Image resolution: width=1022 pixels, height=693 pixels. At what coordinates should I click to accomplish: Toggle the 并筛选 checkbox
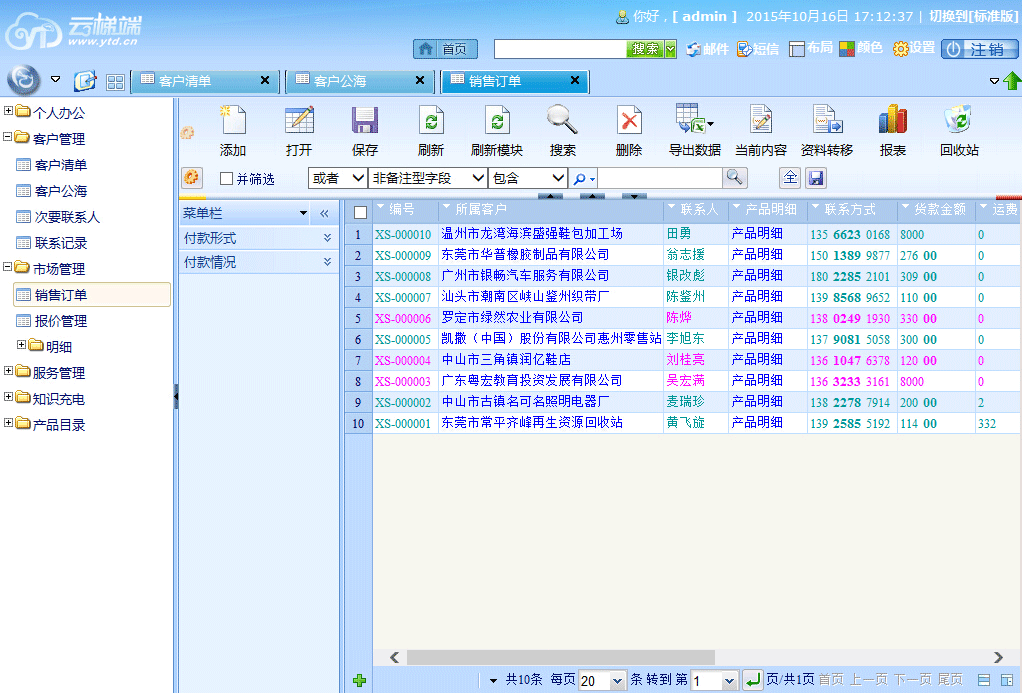[x=226, y=179]
